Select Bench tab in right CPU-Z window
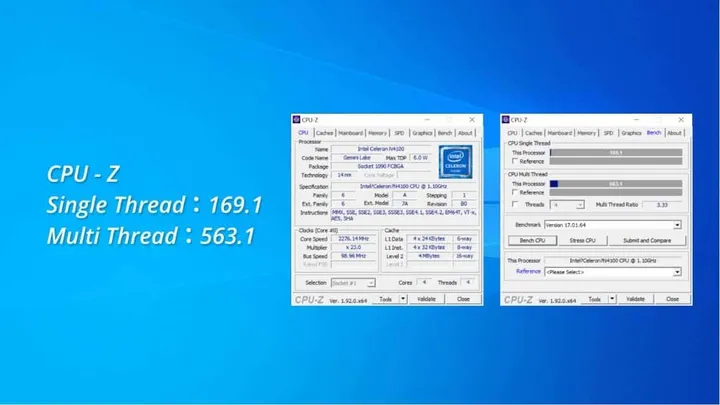 coord(654,133)
